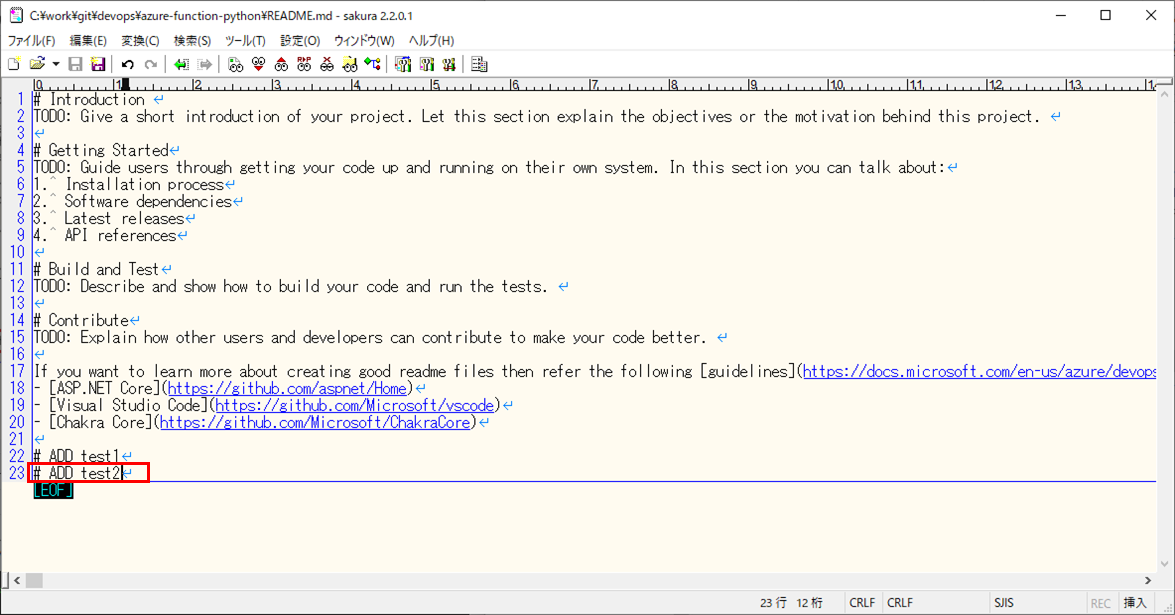Expand the recent files dropdown arrow beside Open
Image resolution: width=1175 pixels, height=615 pixels.
(x=55, y=64)
